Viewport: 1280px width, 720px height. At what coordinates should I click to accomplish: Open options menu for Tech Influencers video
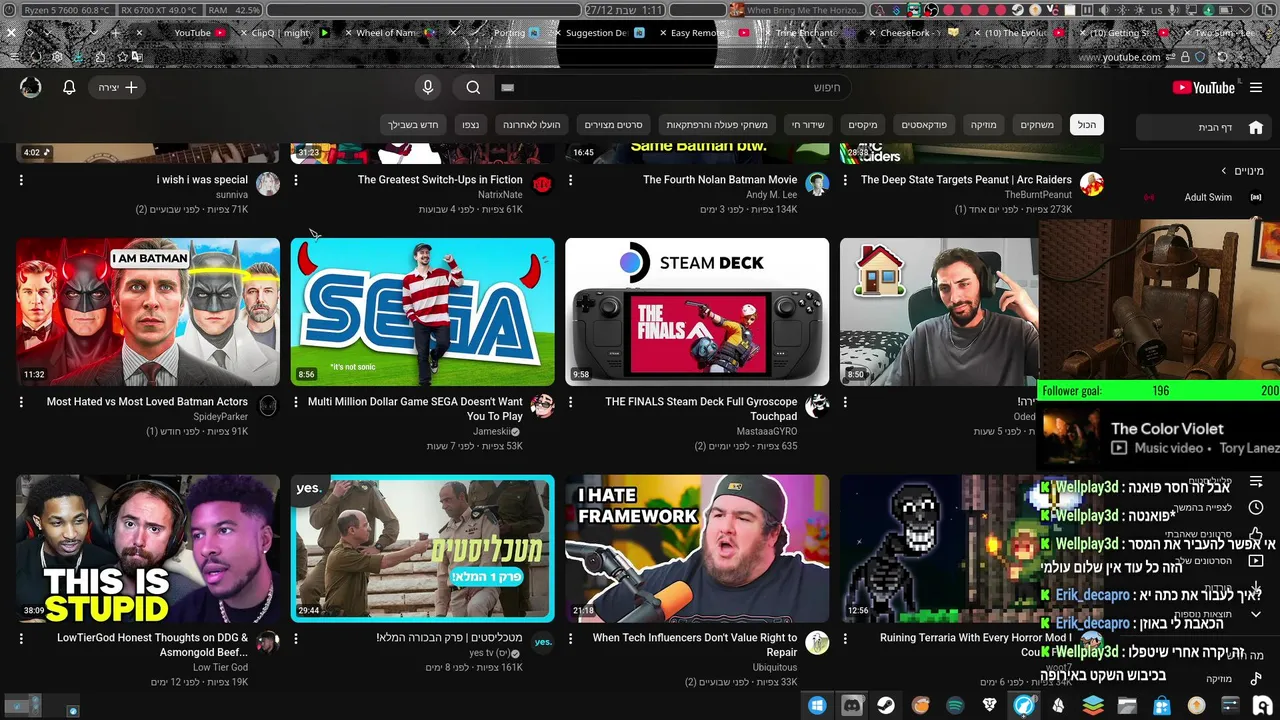(x=571, y=638)
